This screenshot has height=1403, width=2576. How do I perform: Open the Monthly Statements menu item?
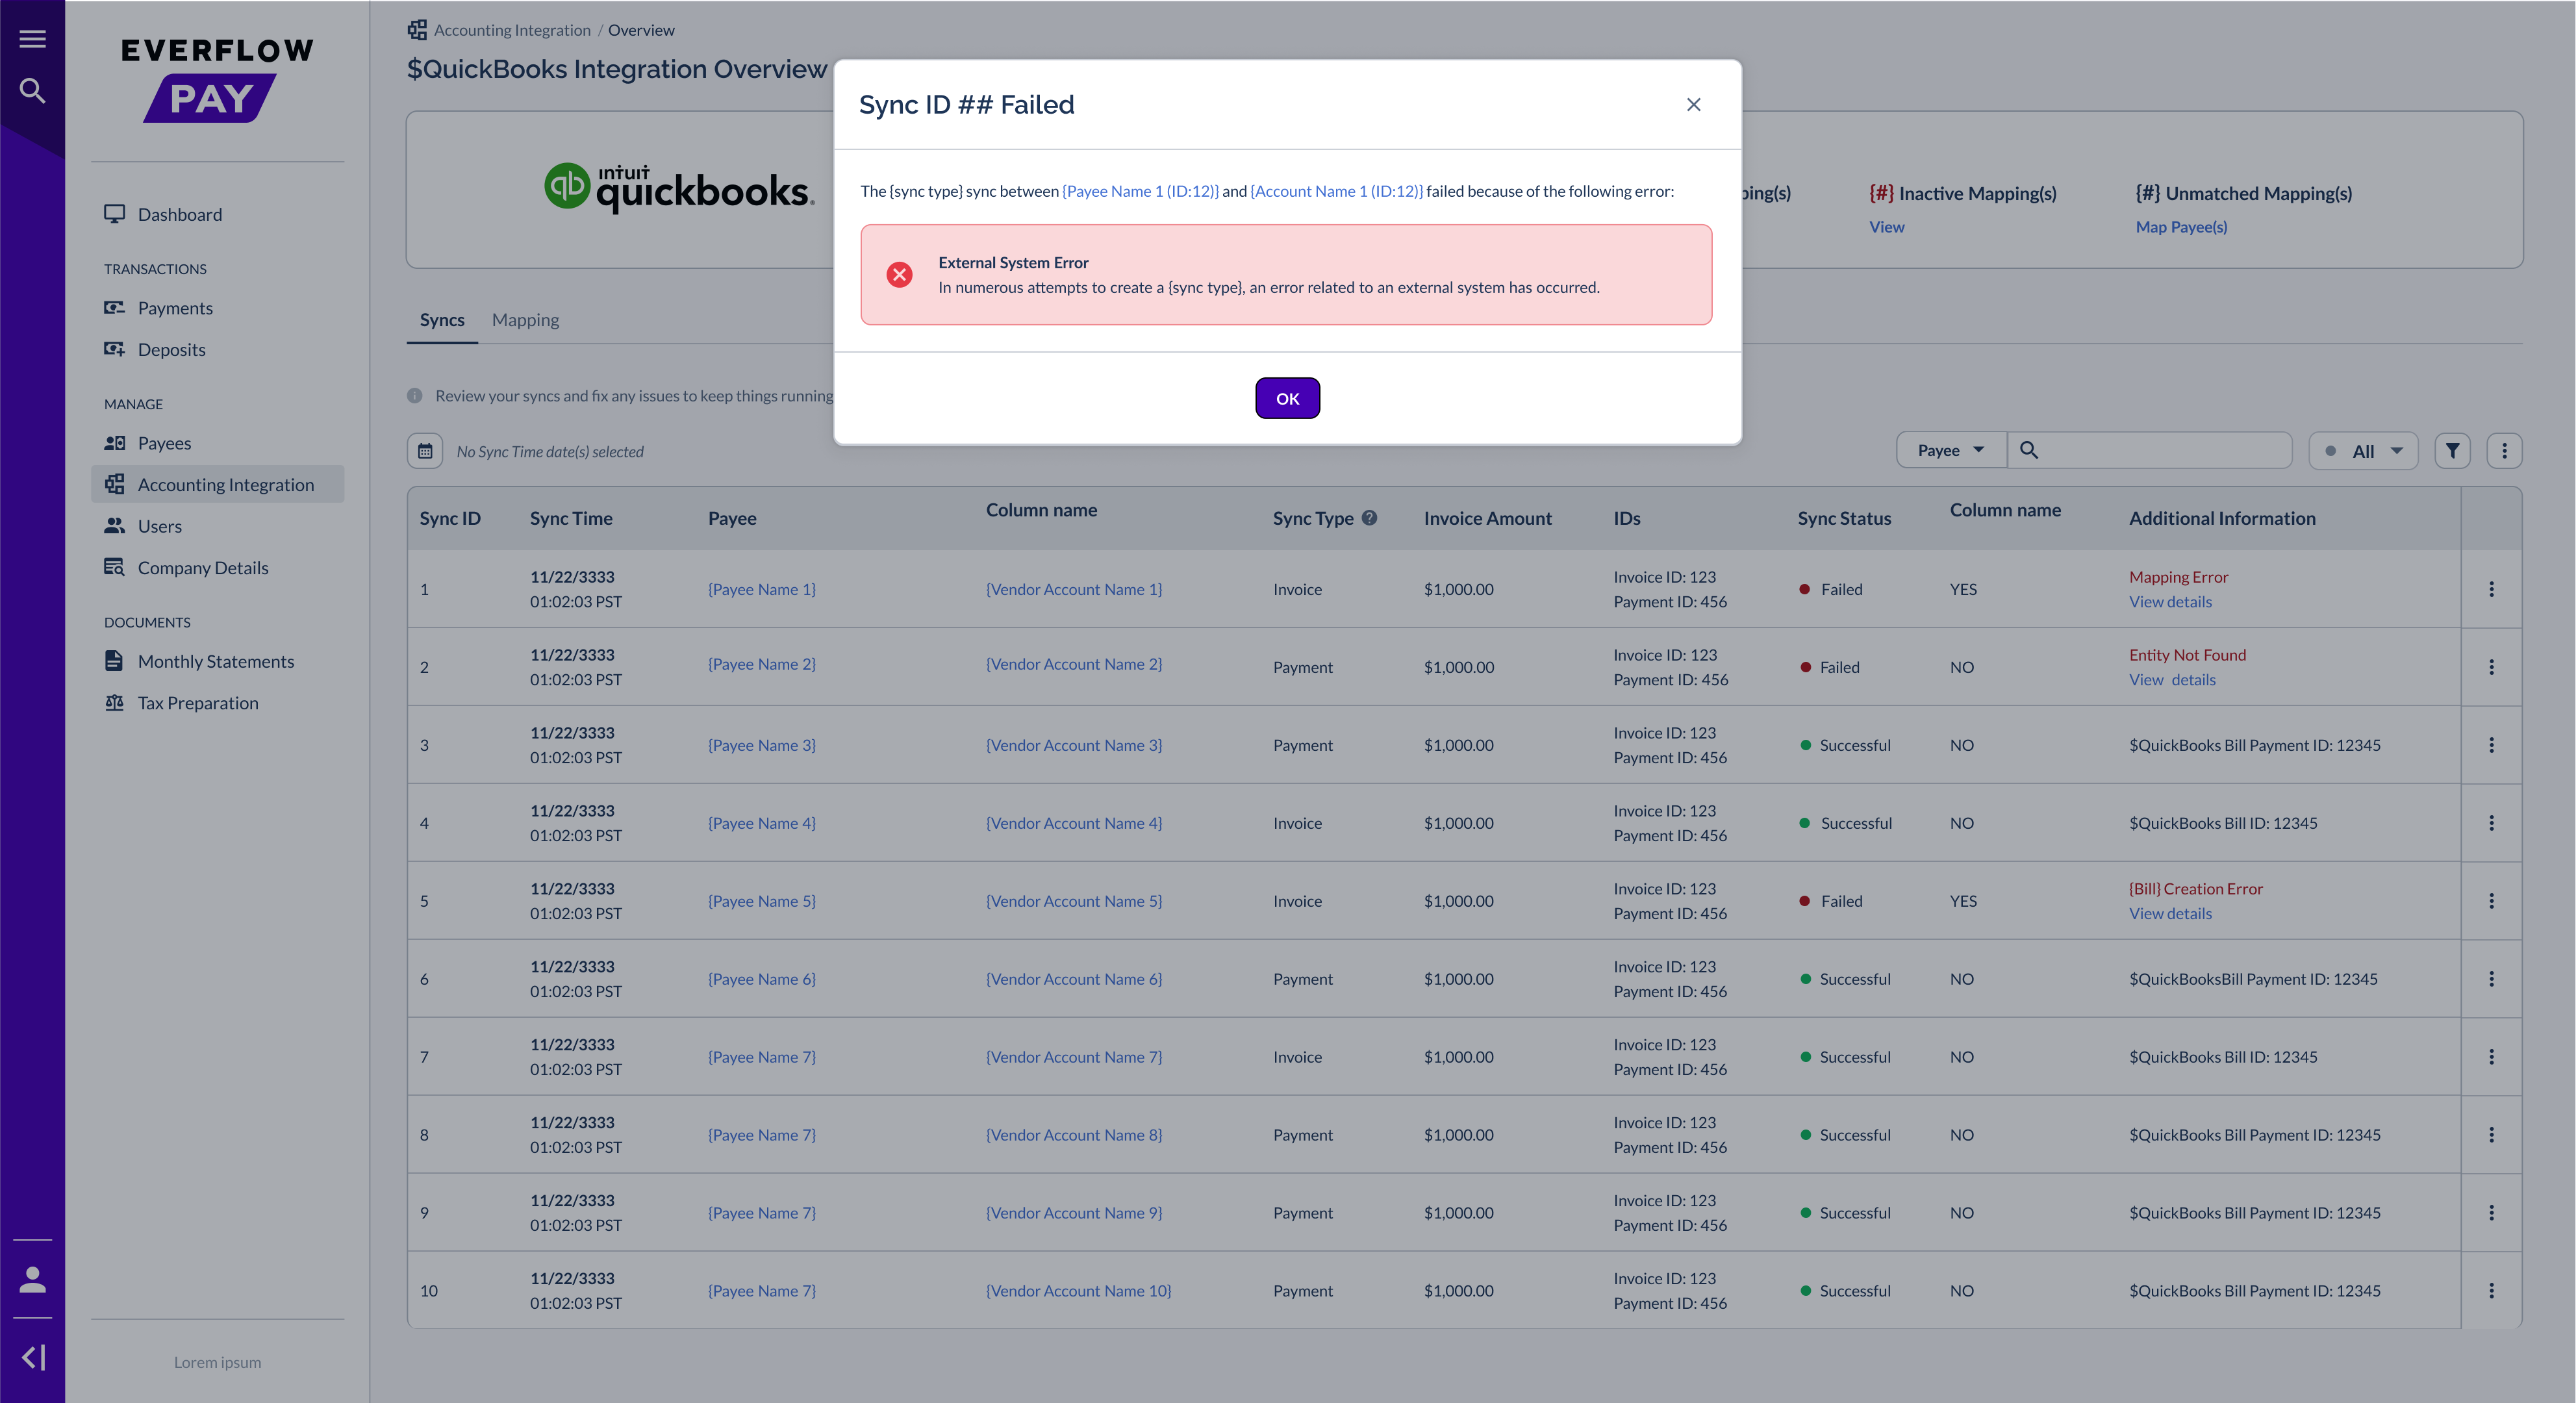click(215, 660)
